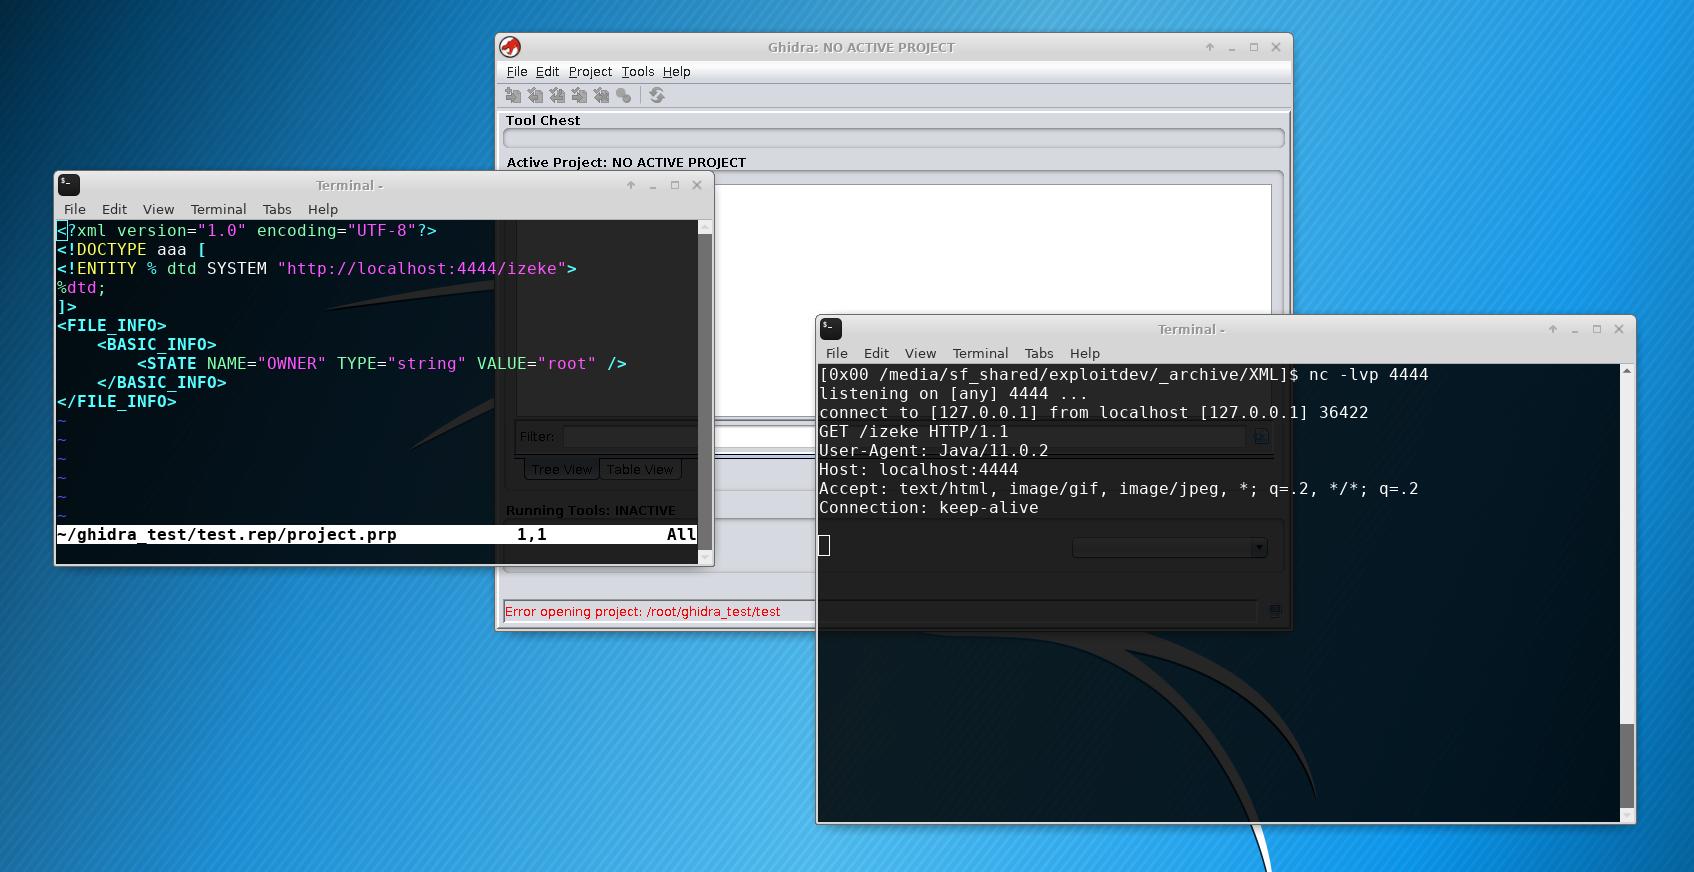
Task: Click the "listening on [any] 4444" line
Action: point(953,393)
